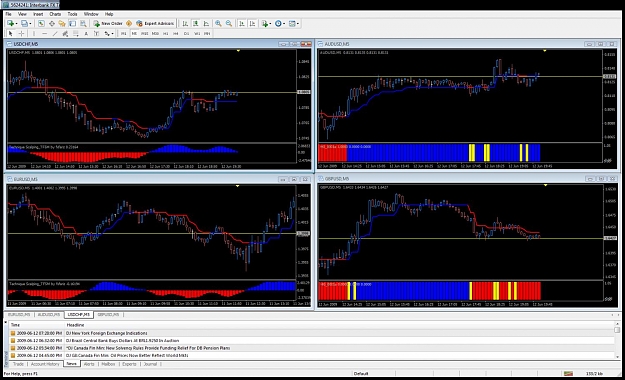Select the Fibonacci Retracement tool
The height and width of the screenshot is (380, 625).
pos(76,33)
